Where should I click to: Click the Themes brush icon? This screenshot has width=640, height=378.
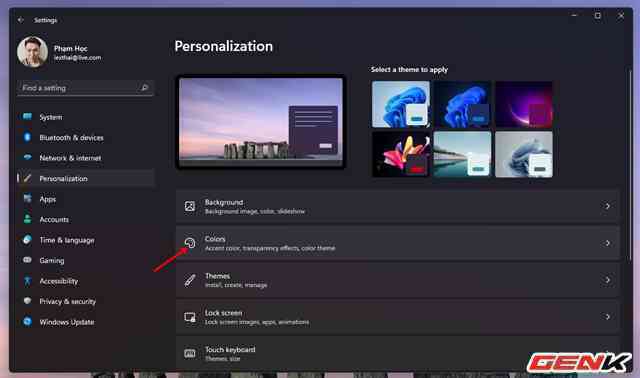coord(189,280)
